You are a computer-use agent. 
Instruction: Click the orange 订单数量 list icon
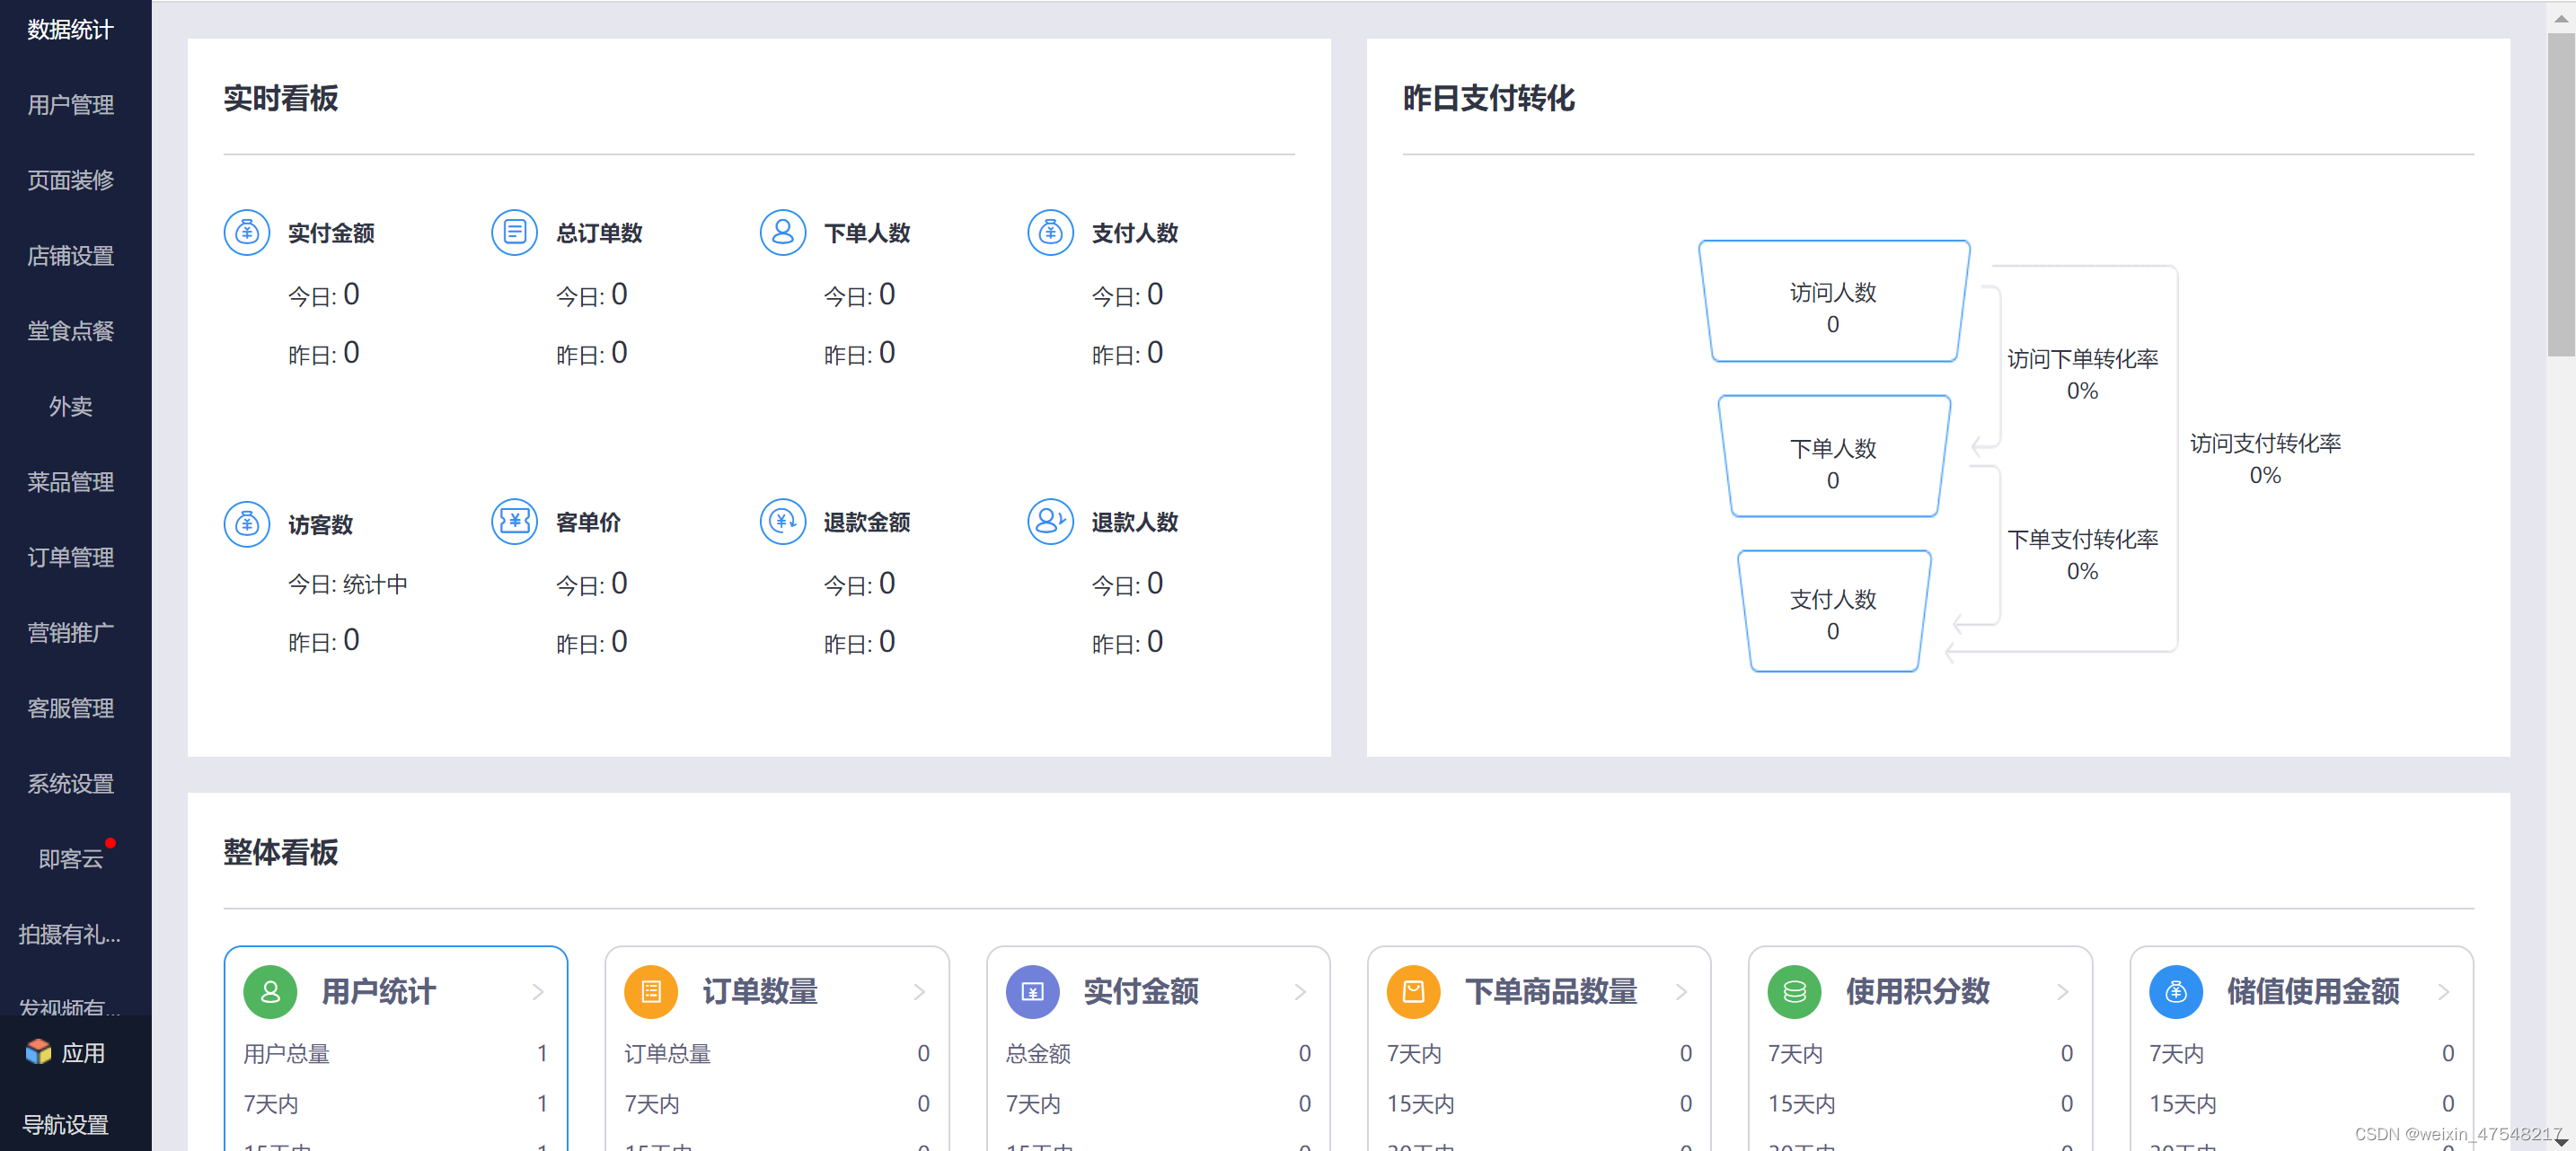coord(651,991)
